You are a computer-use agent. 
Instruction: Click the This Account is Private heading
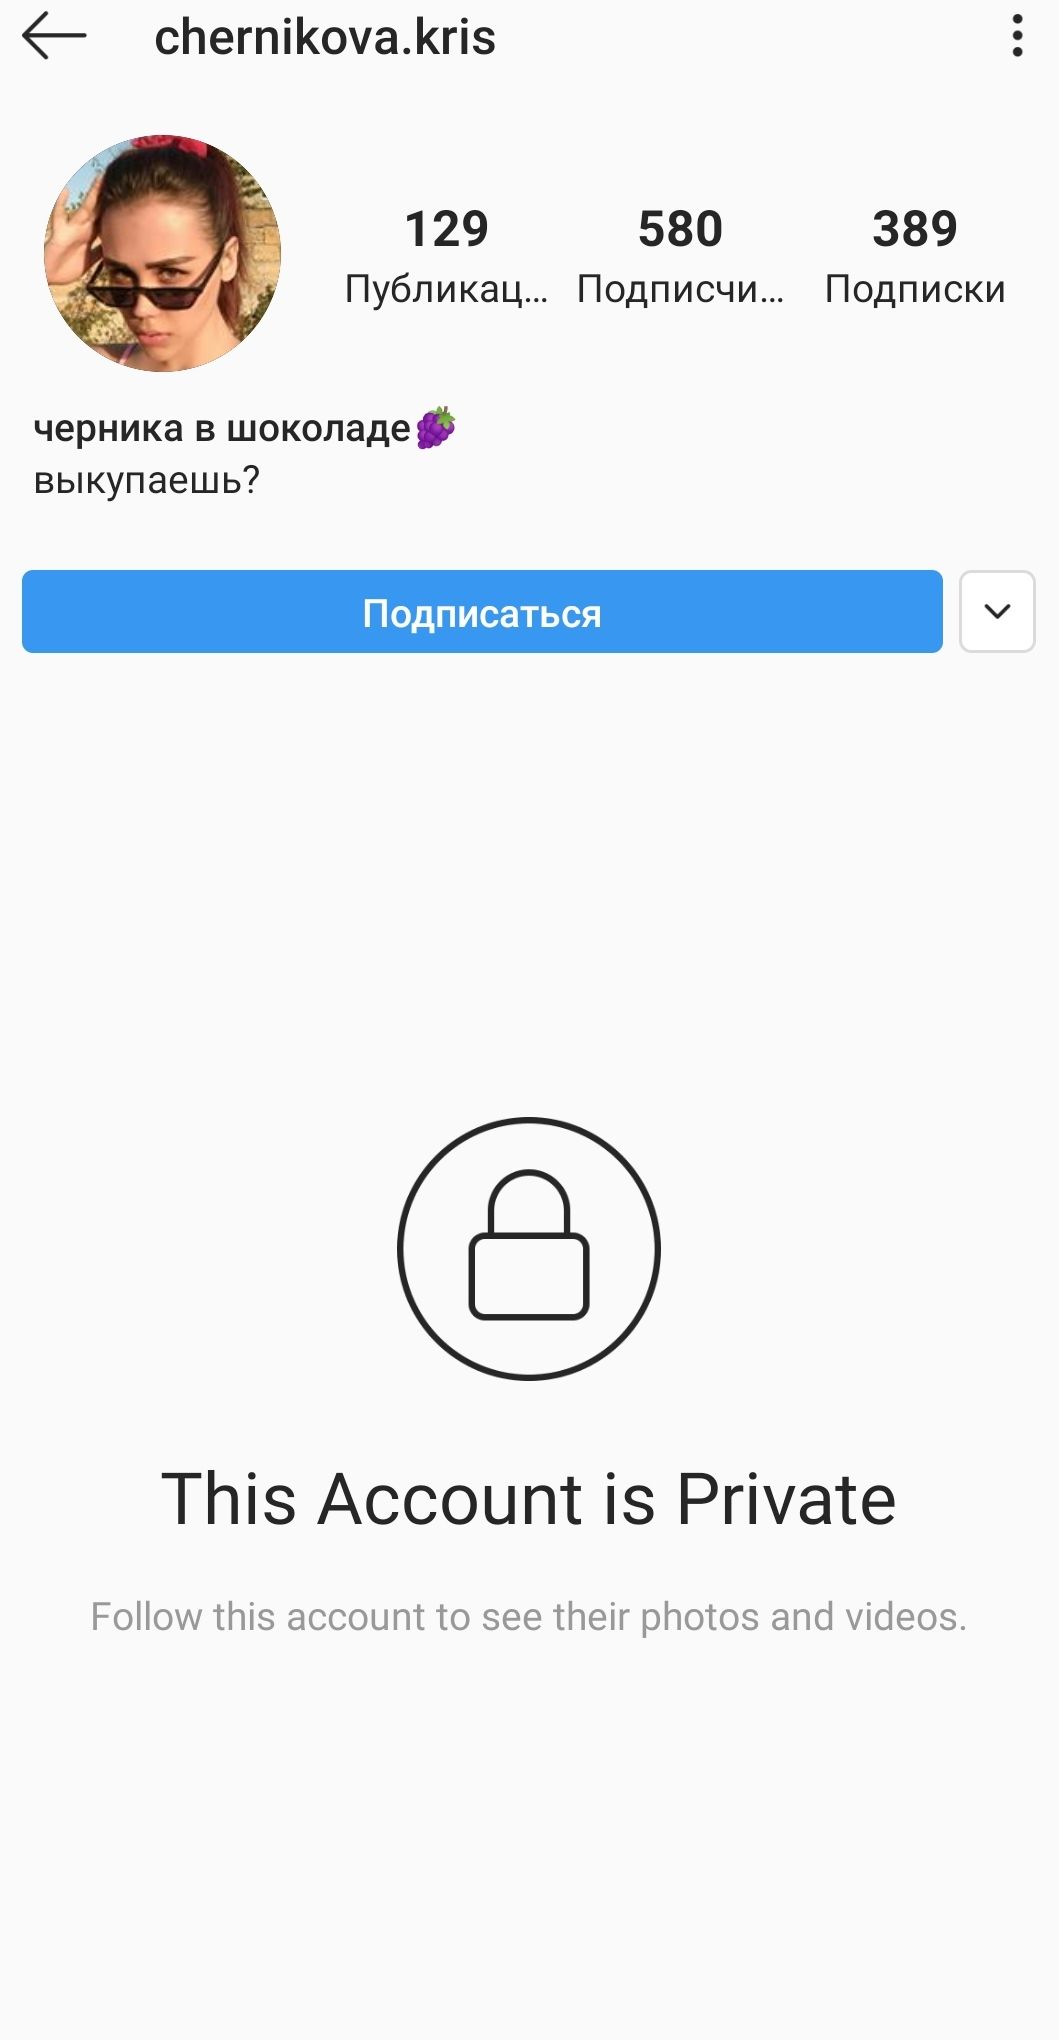click(x=529, y=1499)
